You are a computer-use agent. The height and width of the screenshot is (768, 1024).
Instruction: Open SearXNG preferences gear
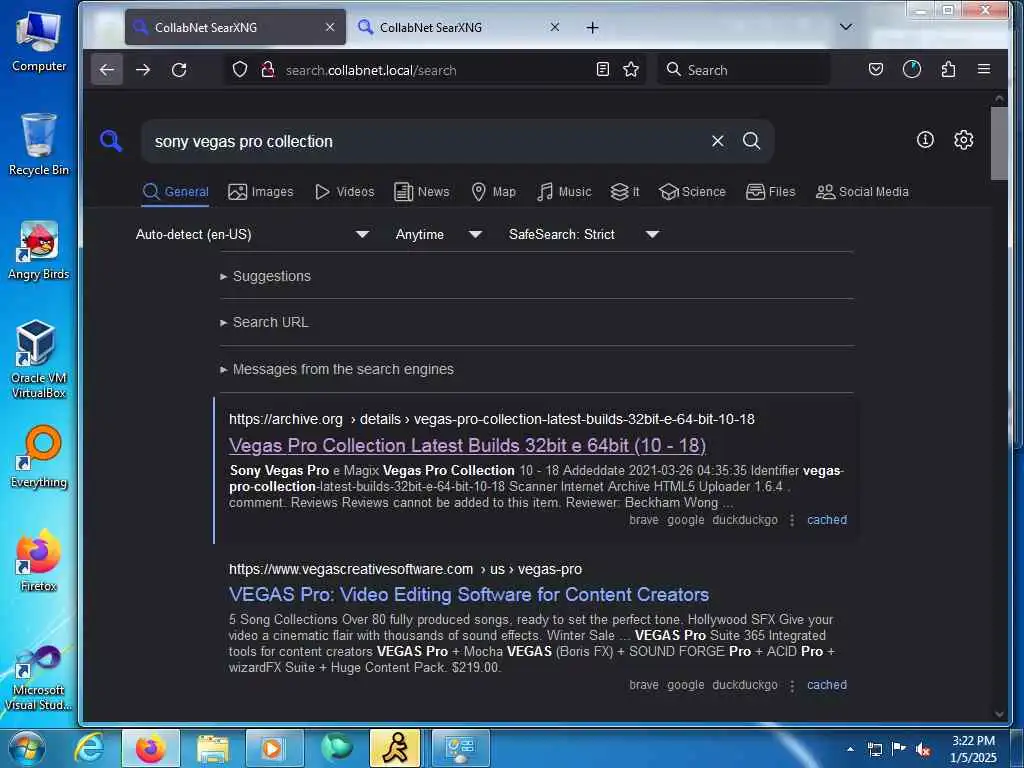963,140
